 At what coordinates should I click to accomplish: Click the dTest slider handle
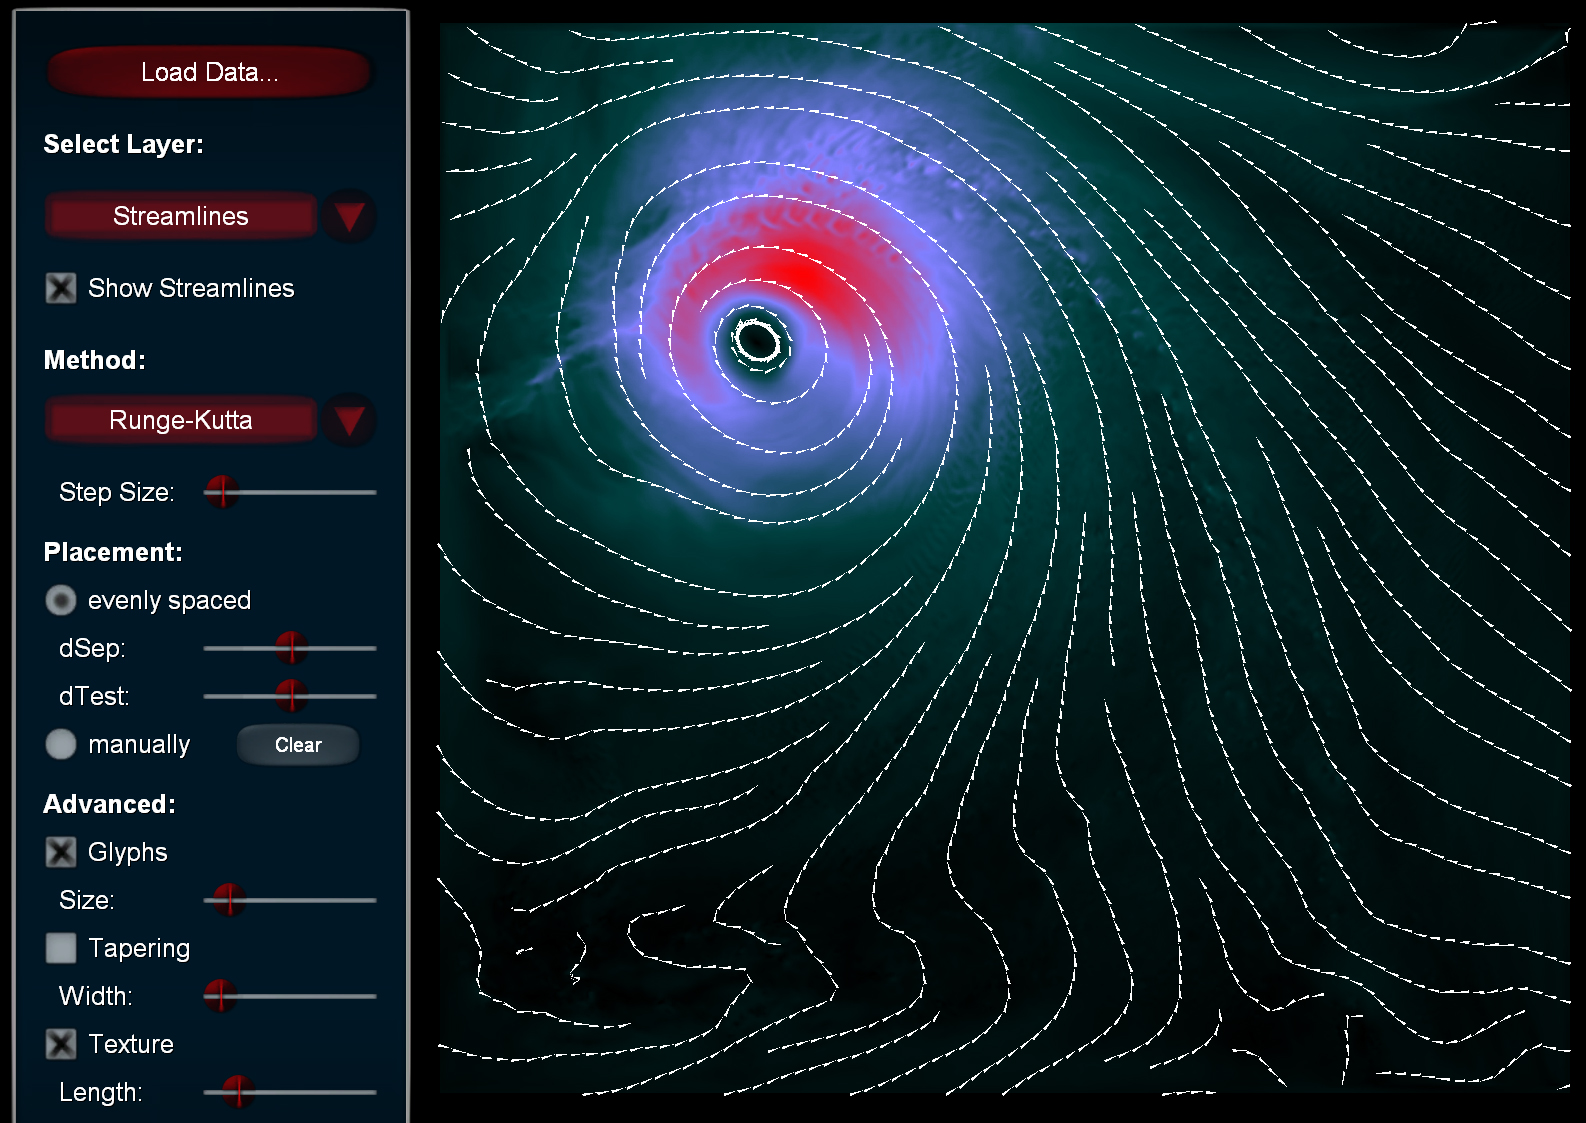click(x=291, y=696)
